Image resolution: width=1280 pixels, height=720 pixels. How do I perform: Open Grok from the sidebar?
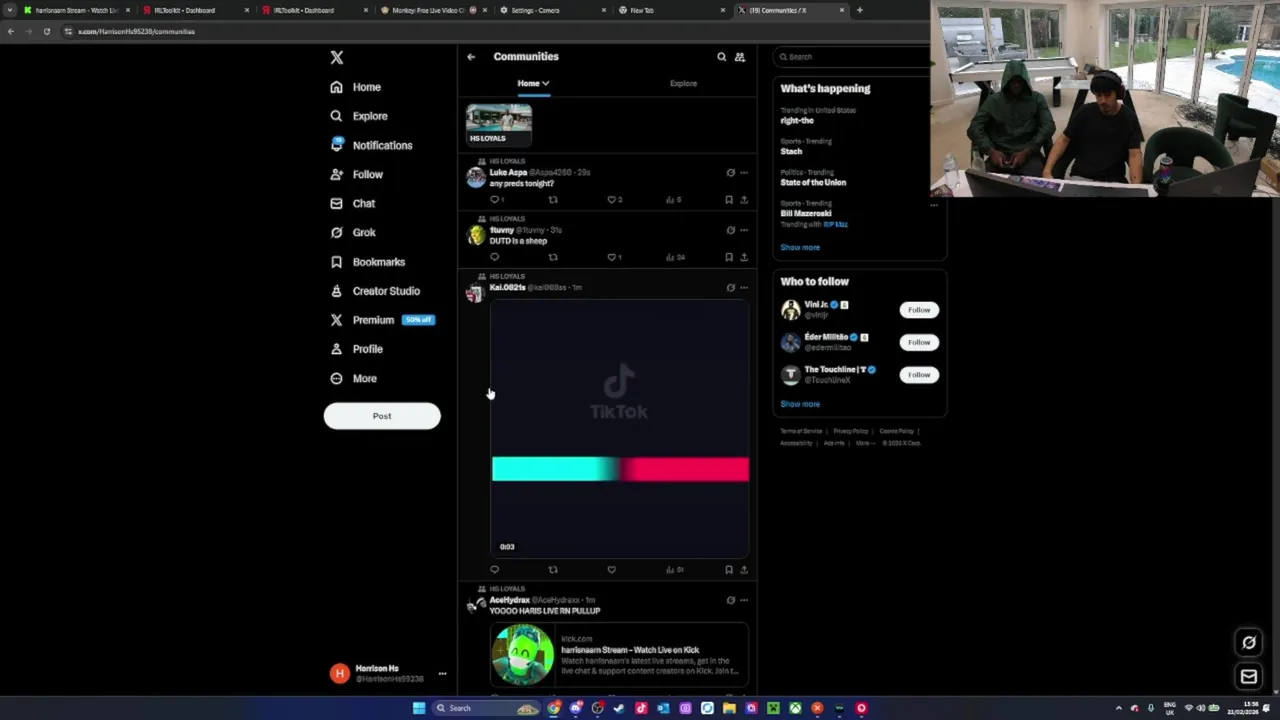click(353, 232)
